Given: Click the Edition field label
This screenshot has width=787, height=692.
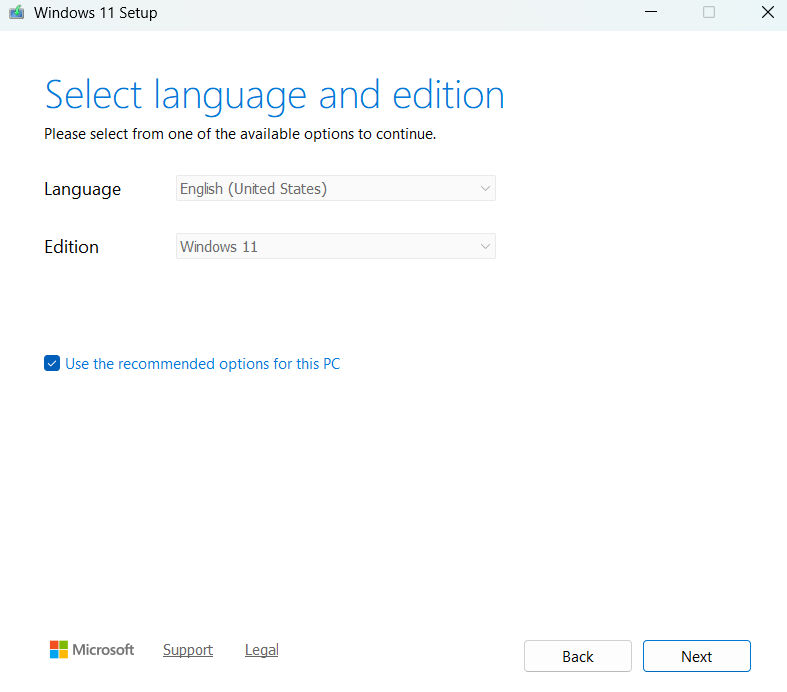Looking at the screenshot, I should click(x=71, y=247).
